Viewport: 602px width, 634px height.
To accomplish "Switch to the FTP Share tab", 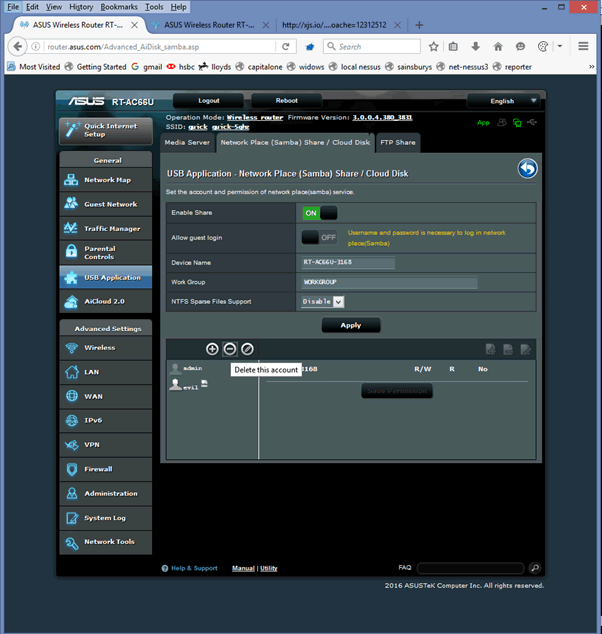I will point(398,143).
